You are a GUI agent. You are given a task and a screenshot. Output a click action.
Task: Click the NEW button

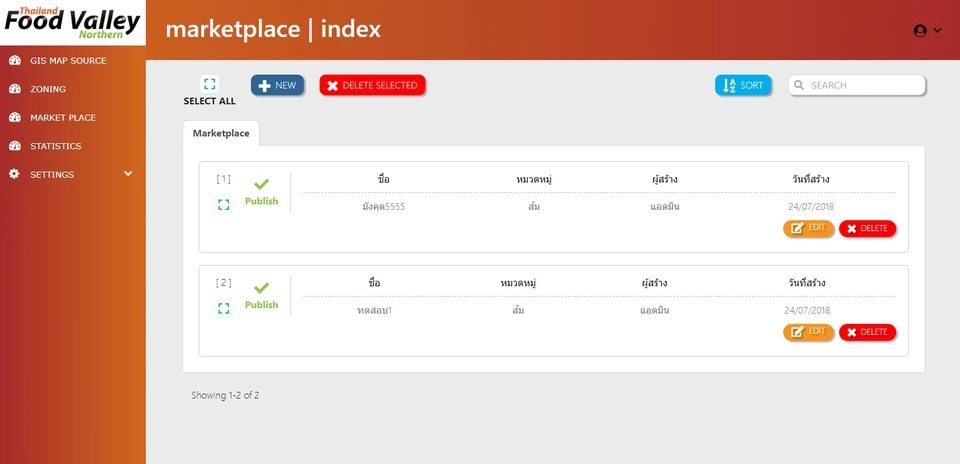(277, 86)
